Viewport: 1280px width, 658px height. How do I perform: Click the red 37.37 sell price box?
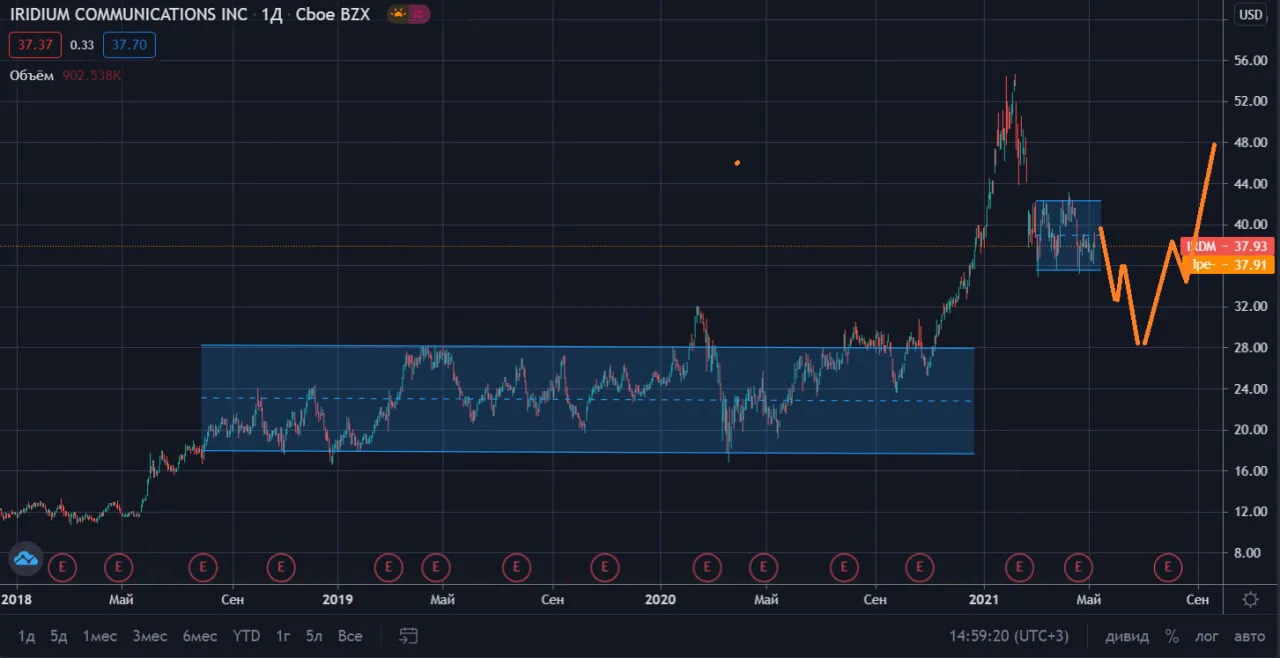click(x=36, y=45)
